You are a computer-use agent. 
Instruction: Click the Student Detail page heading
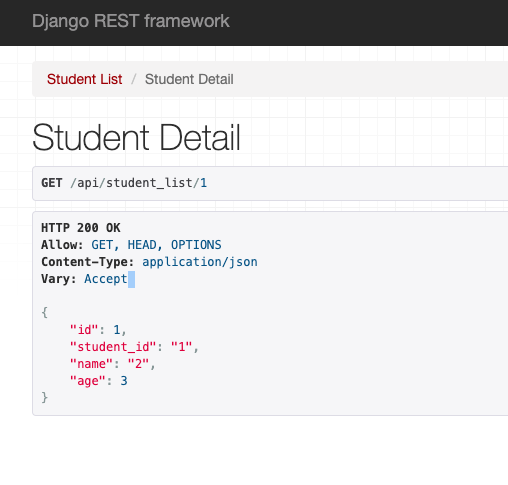point(136,137)
